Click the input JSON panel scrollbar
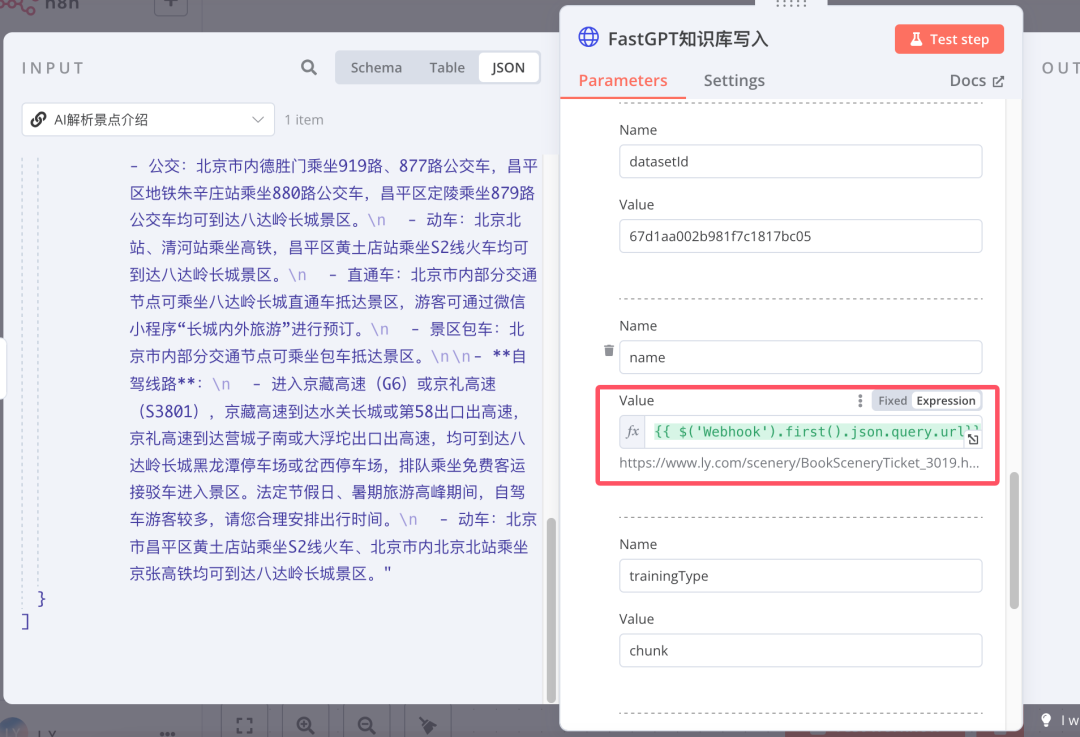The height and width of the screenshot is (737, 1080). [551, 610]
